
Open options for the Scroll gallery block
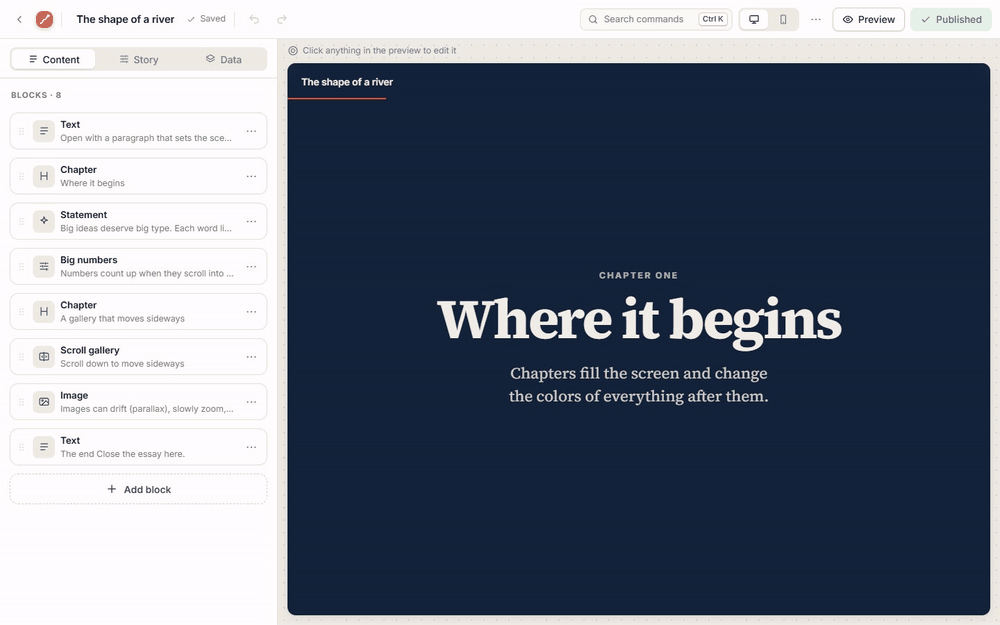click(x=251, y=357)
